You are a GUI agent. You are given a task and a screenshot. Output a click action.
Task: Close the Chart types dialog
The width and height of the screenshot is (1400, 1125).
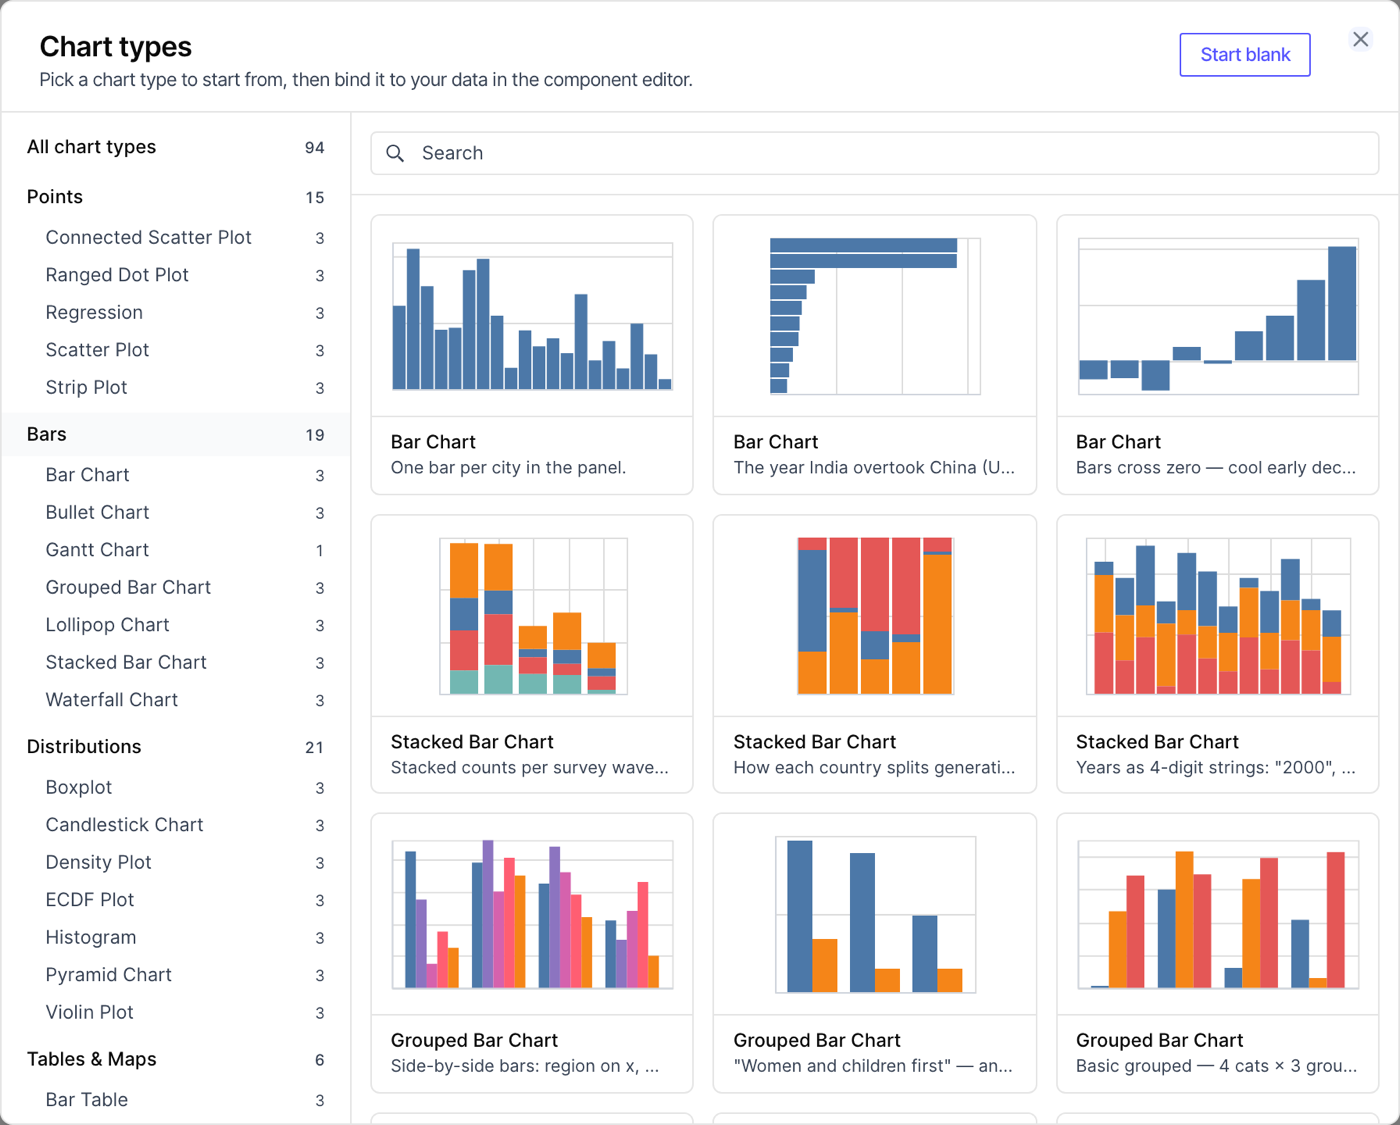(1360, 40)
